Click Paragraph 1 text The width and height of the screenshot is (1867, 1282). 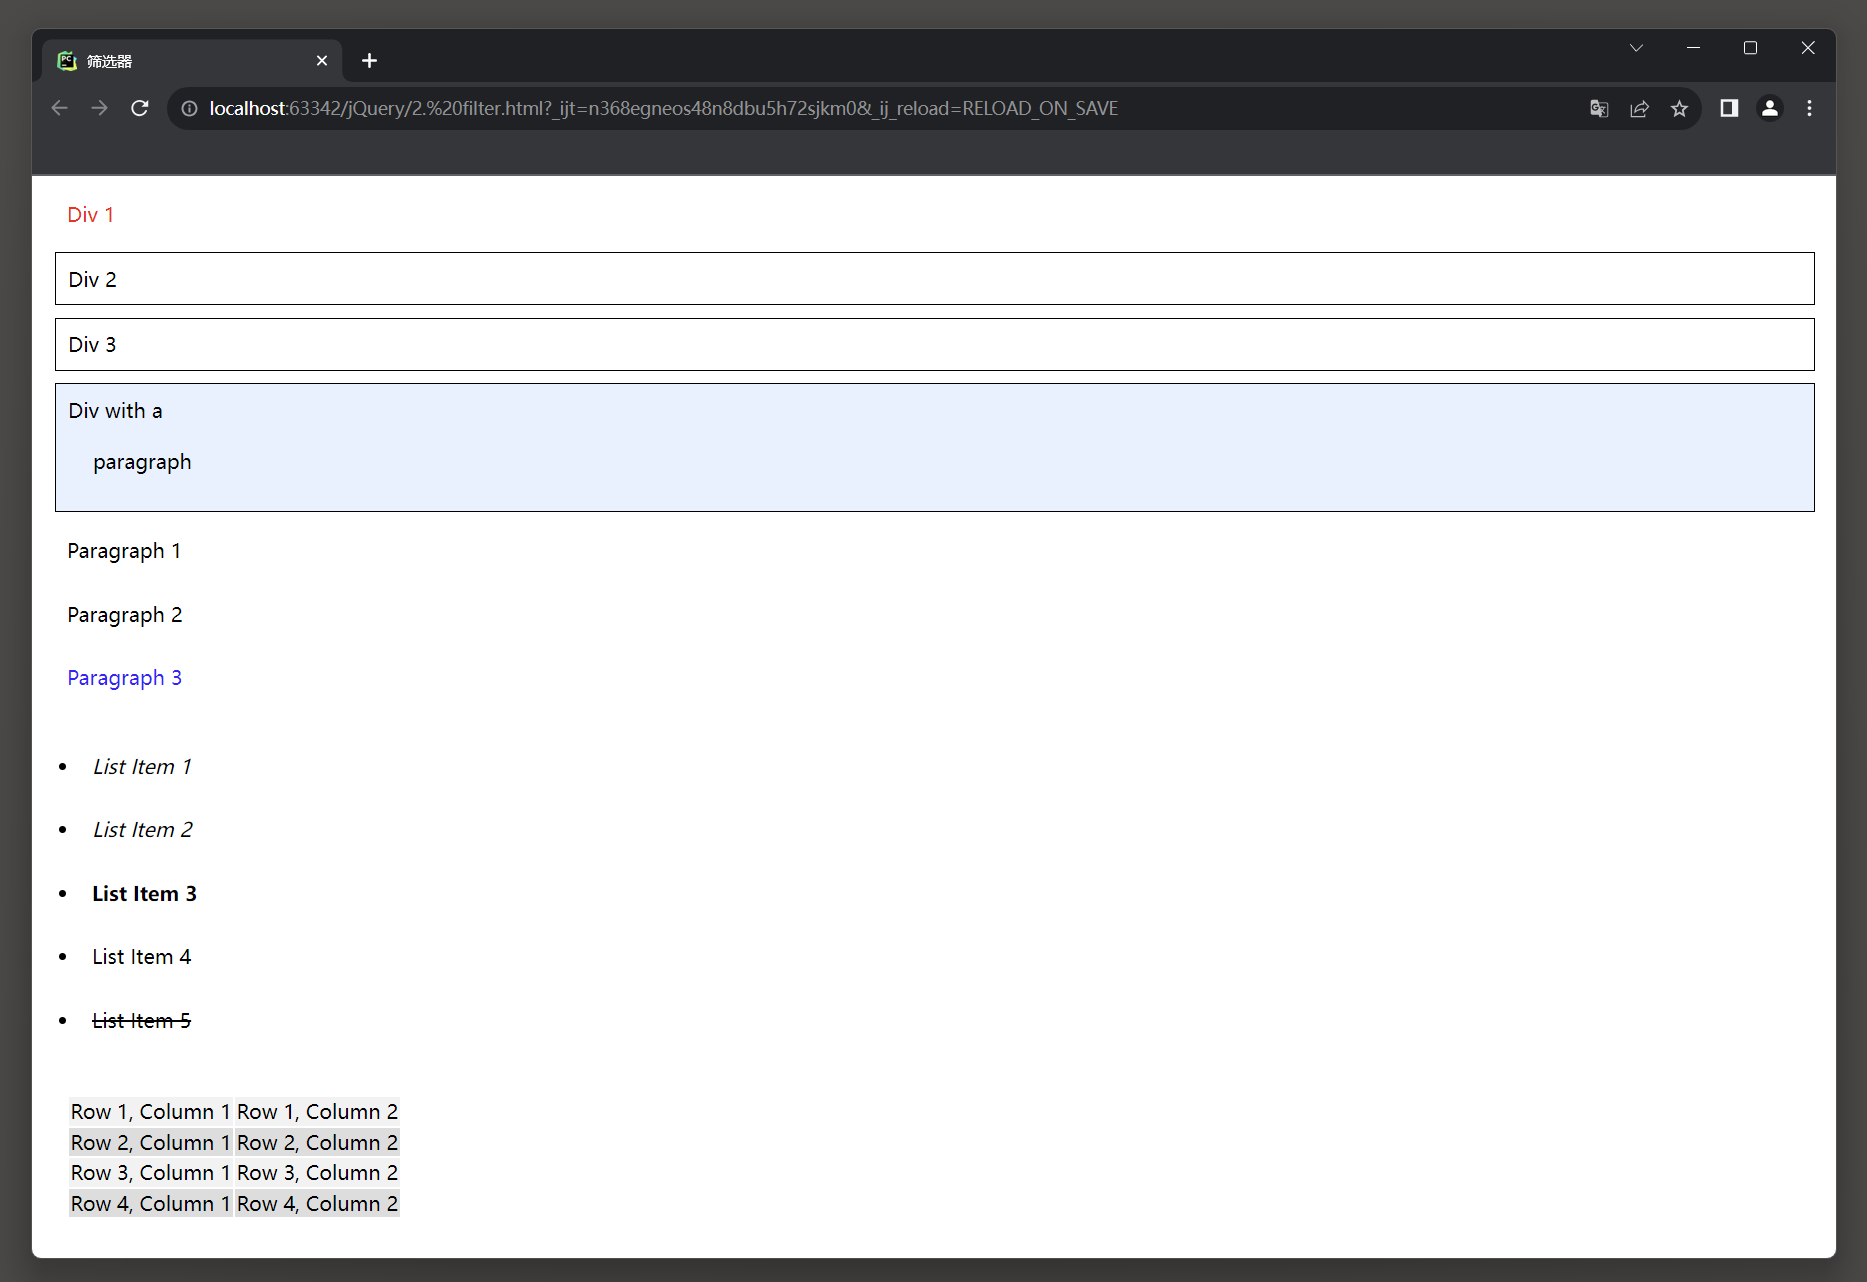pyautogui.click(x=124, y=551)
